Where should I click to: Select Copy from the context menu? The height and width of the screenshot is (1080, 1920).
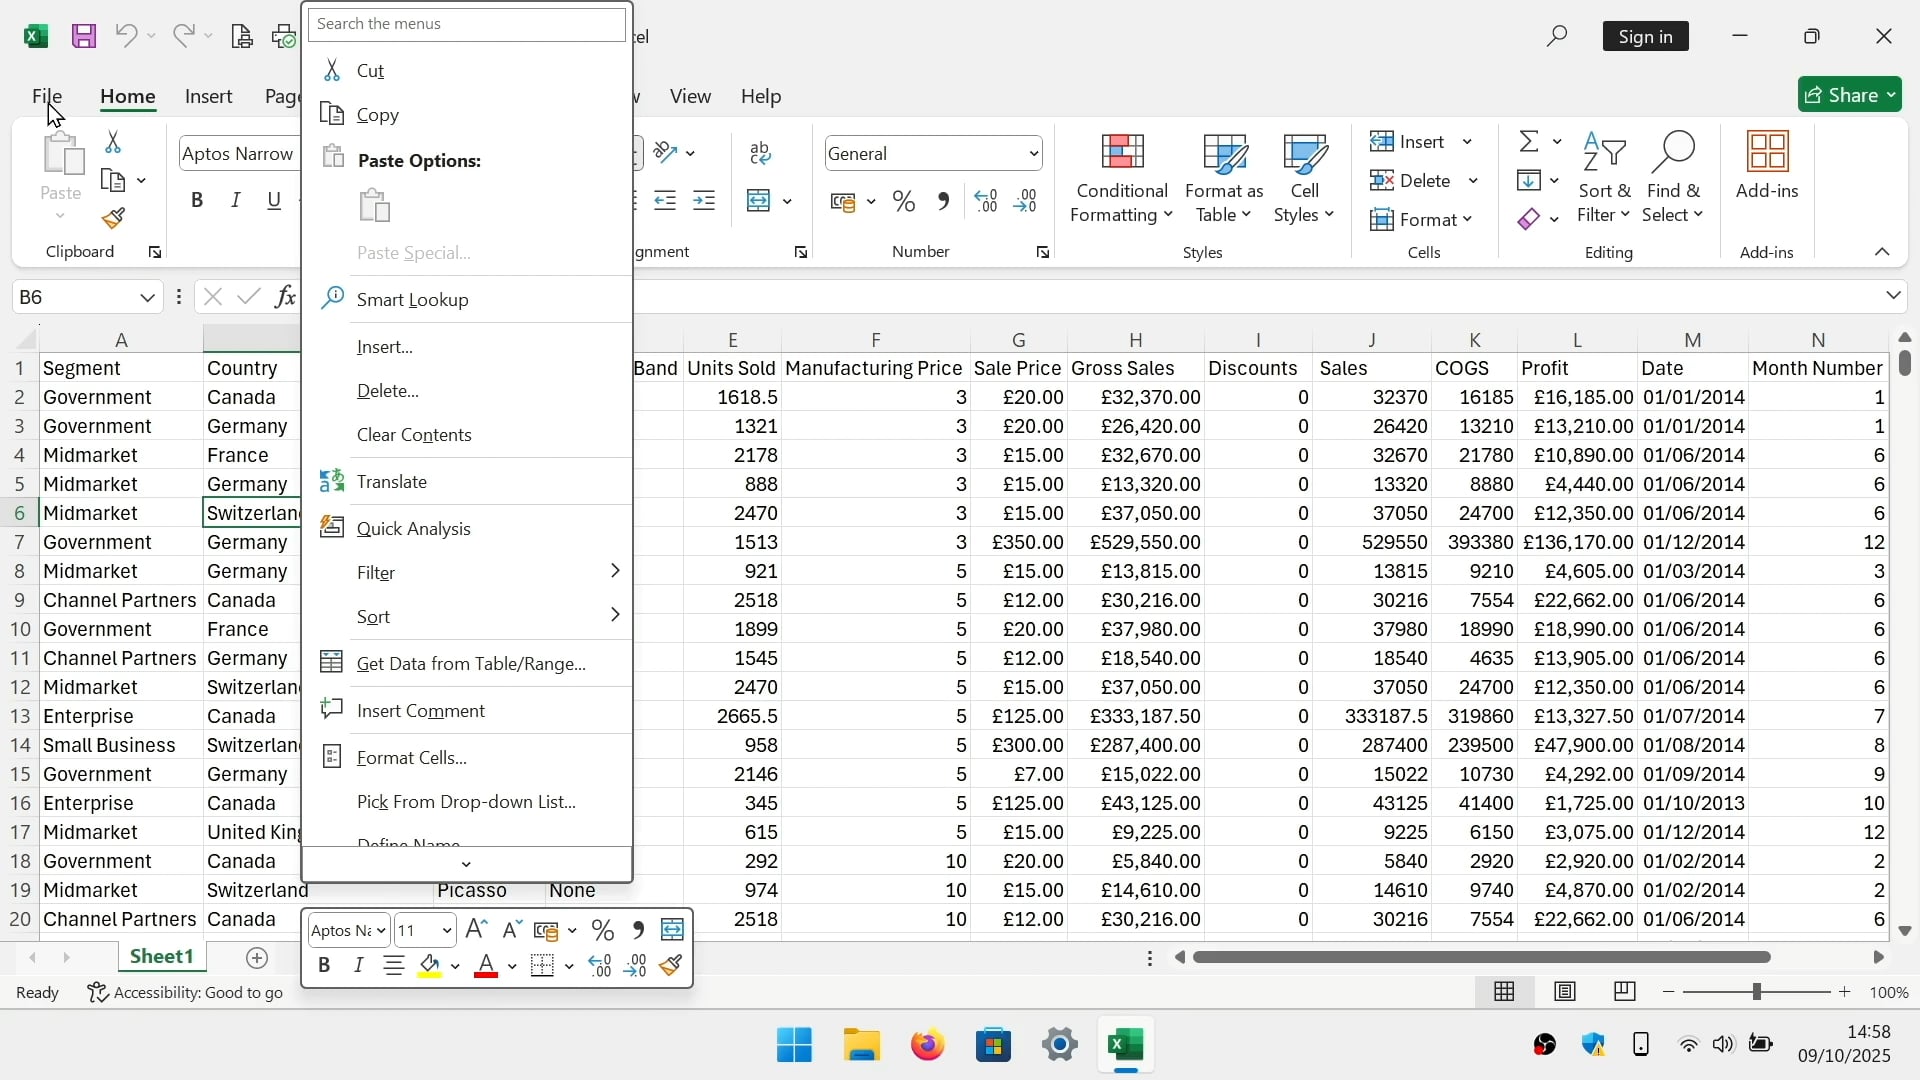pyautogui.click(x=375, y=114)
